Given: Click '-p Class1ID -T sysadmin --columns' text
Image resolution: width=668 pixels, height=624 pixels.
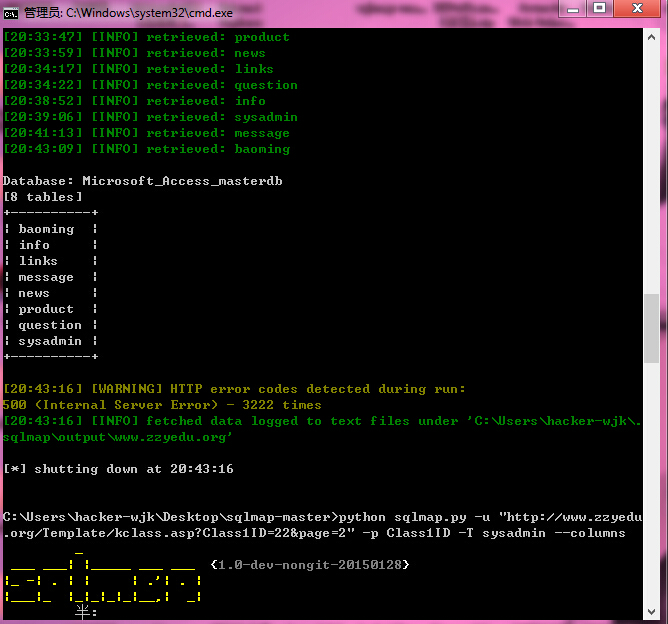Looking at the screenshot, I should [494, 533].
